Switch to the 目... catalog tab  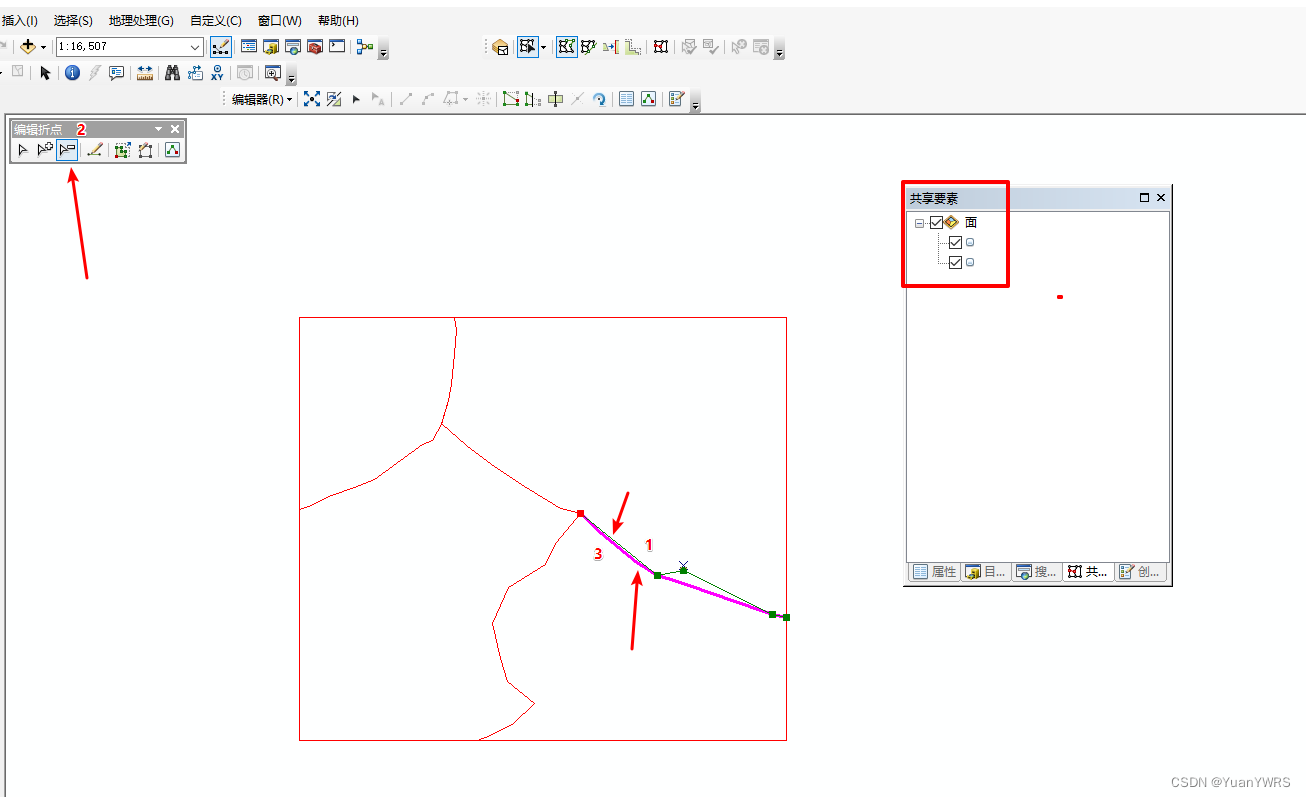[x=986, y=572]
